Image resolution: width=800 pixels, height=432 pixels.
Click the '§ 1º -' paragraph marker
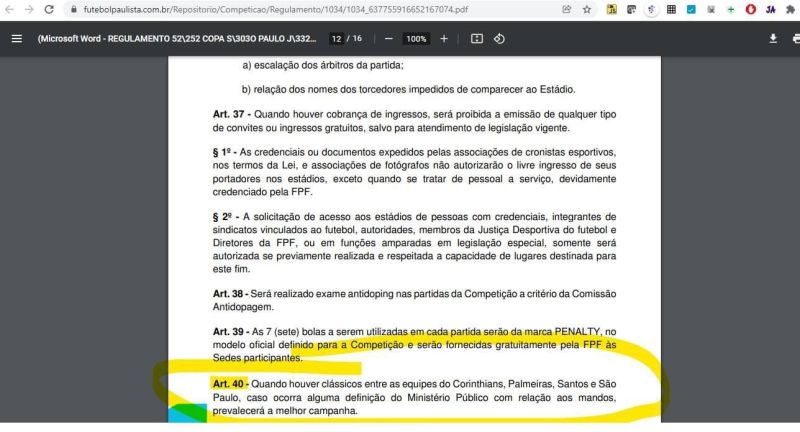click(x=224, y=152)
